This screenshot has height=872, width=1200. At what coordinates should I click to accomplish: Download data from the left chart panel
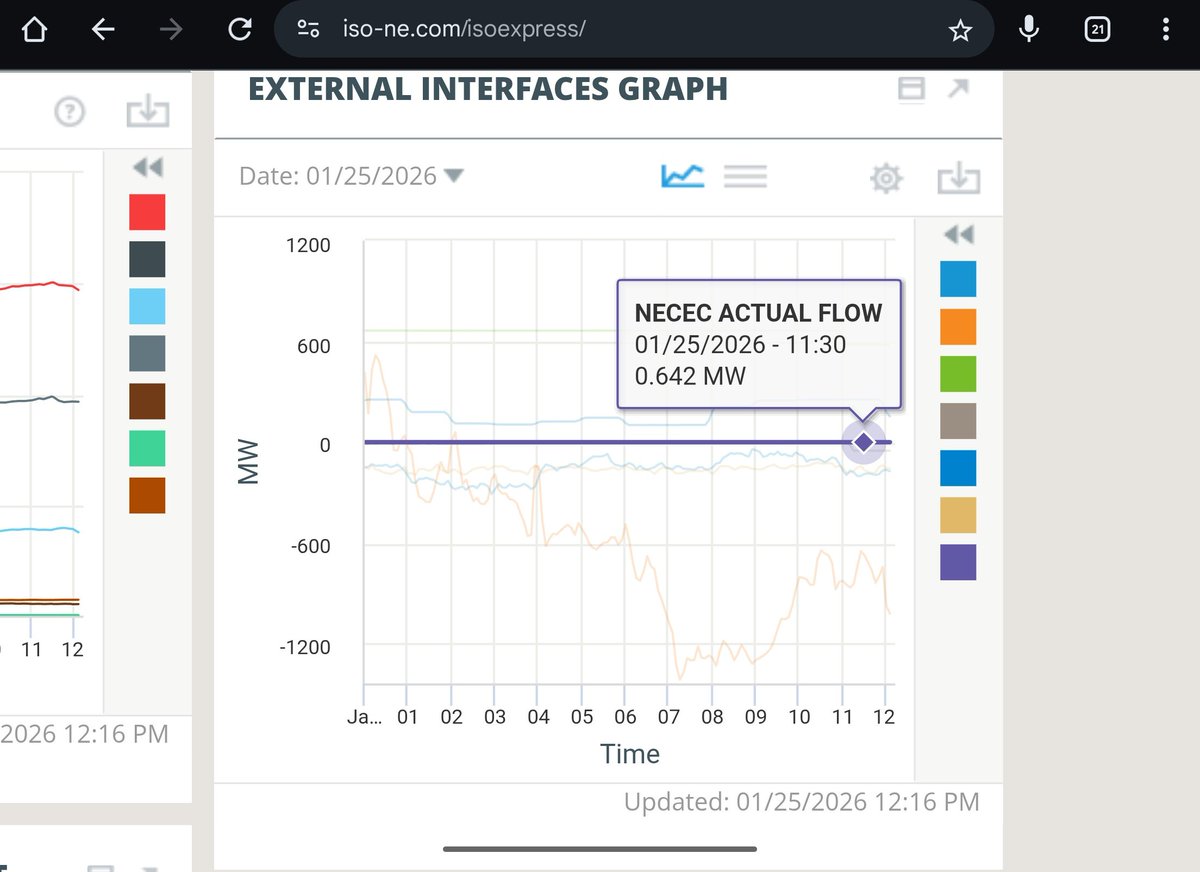click(146, 112)
